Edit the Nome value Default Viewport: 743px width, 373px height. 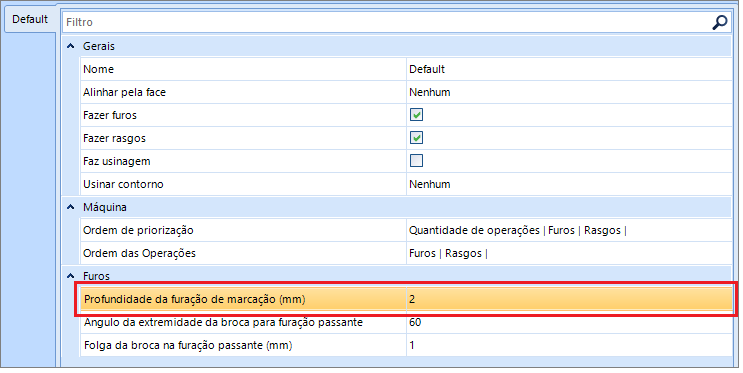[569, 69]
